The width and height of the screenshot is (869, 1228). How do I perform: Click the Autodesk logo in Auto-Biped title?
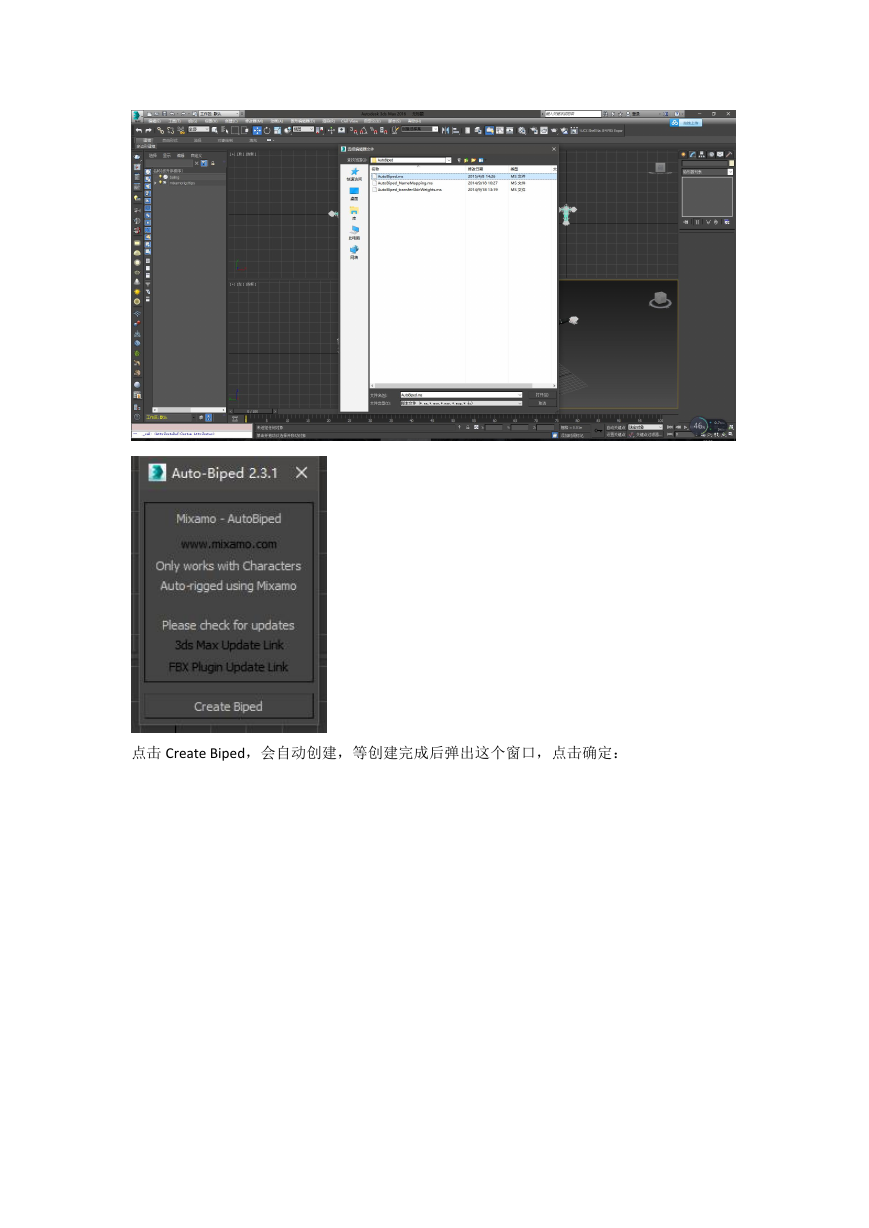point(156,473)
